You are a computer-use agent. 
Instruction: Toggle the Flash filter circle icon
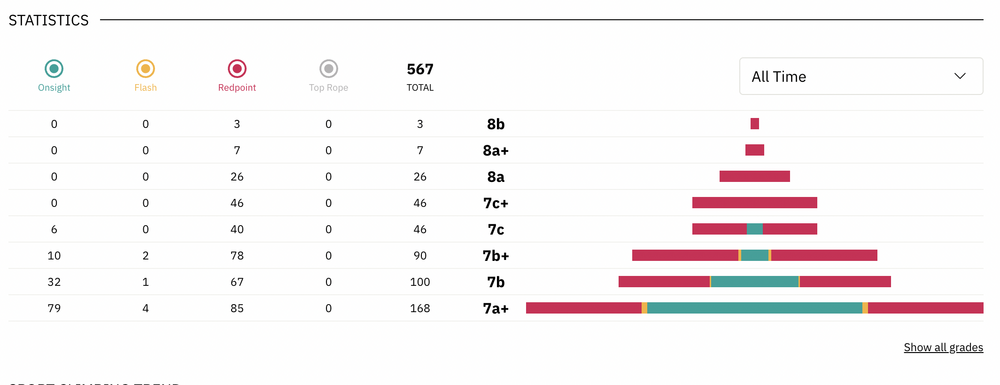pos(145,68)
